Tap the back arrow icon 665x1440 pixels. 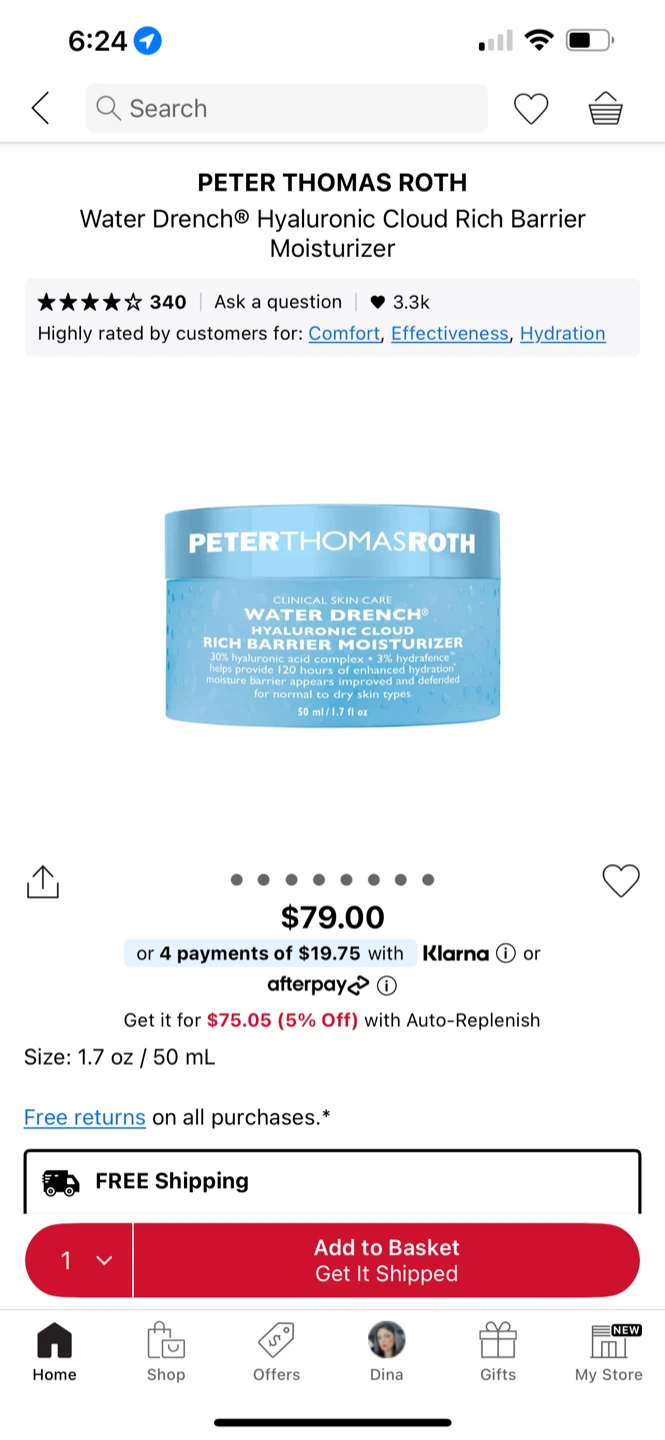click(40, 108)
